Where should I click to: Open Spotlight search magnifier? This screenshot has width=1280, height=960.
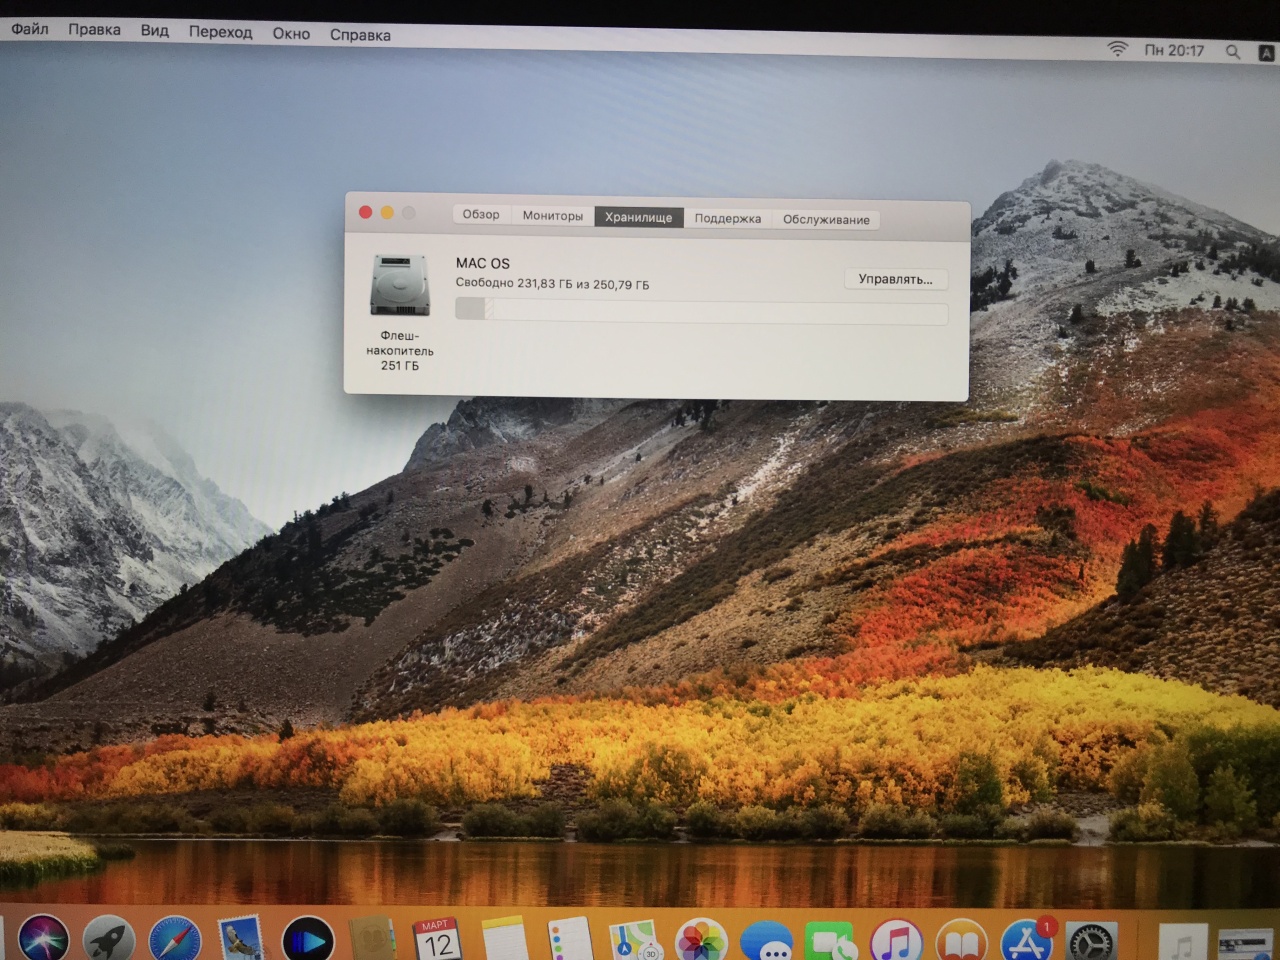point(1233,52)
